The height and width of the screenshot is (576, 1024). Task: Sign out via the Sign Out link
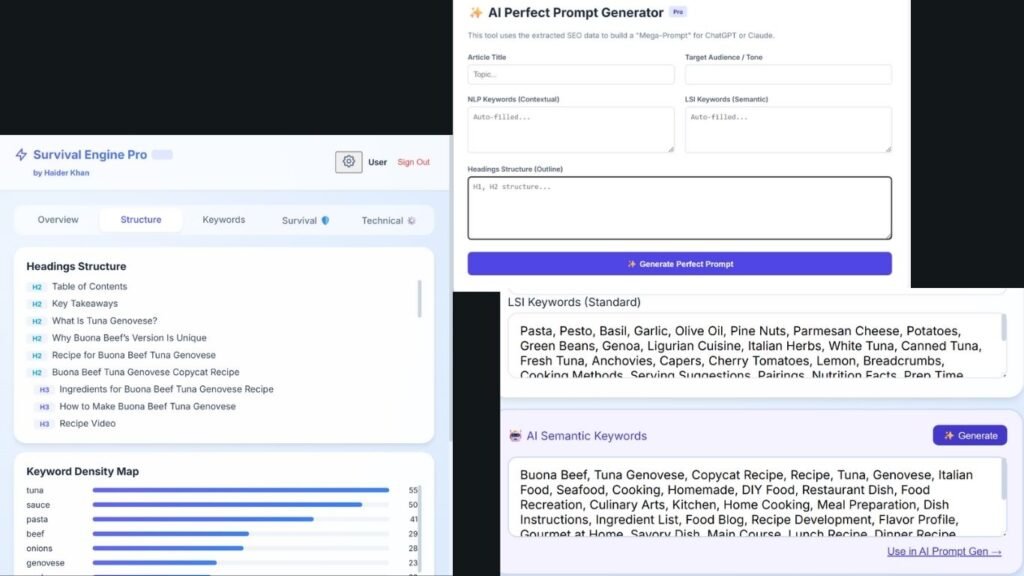(x=413, y=161)
